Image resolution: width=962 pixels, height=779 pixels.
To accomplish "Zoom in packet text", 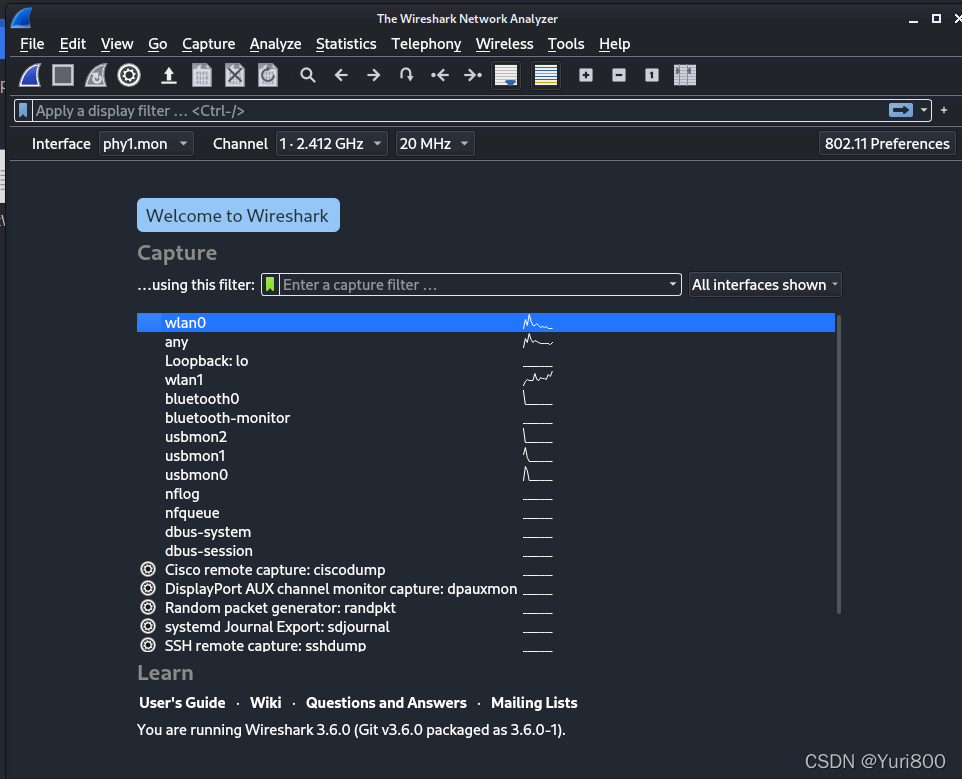I will point(586,75).
